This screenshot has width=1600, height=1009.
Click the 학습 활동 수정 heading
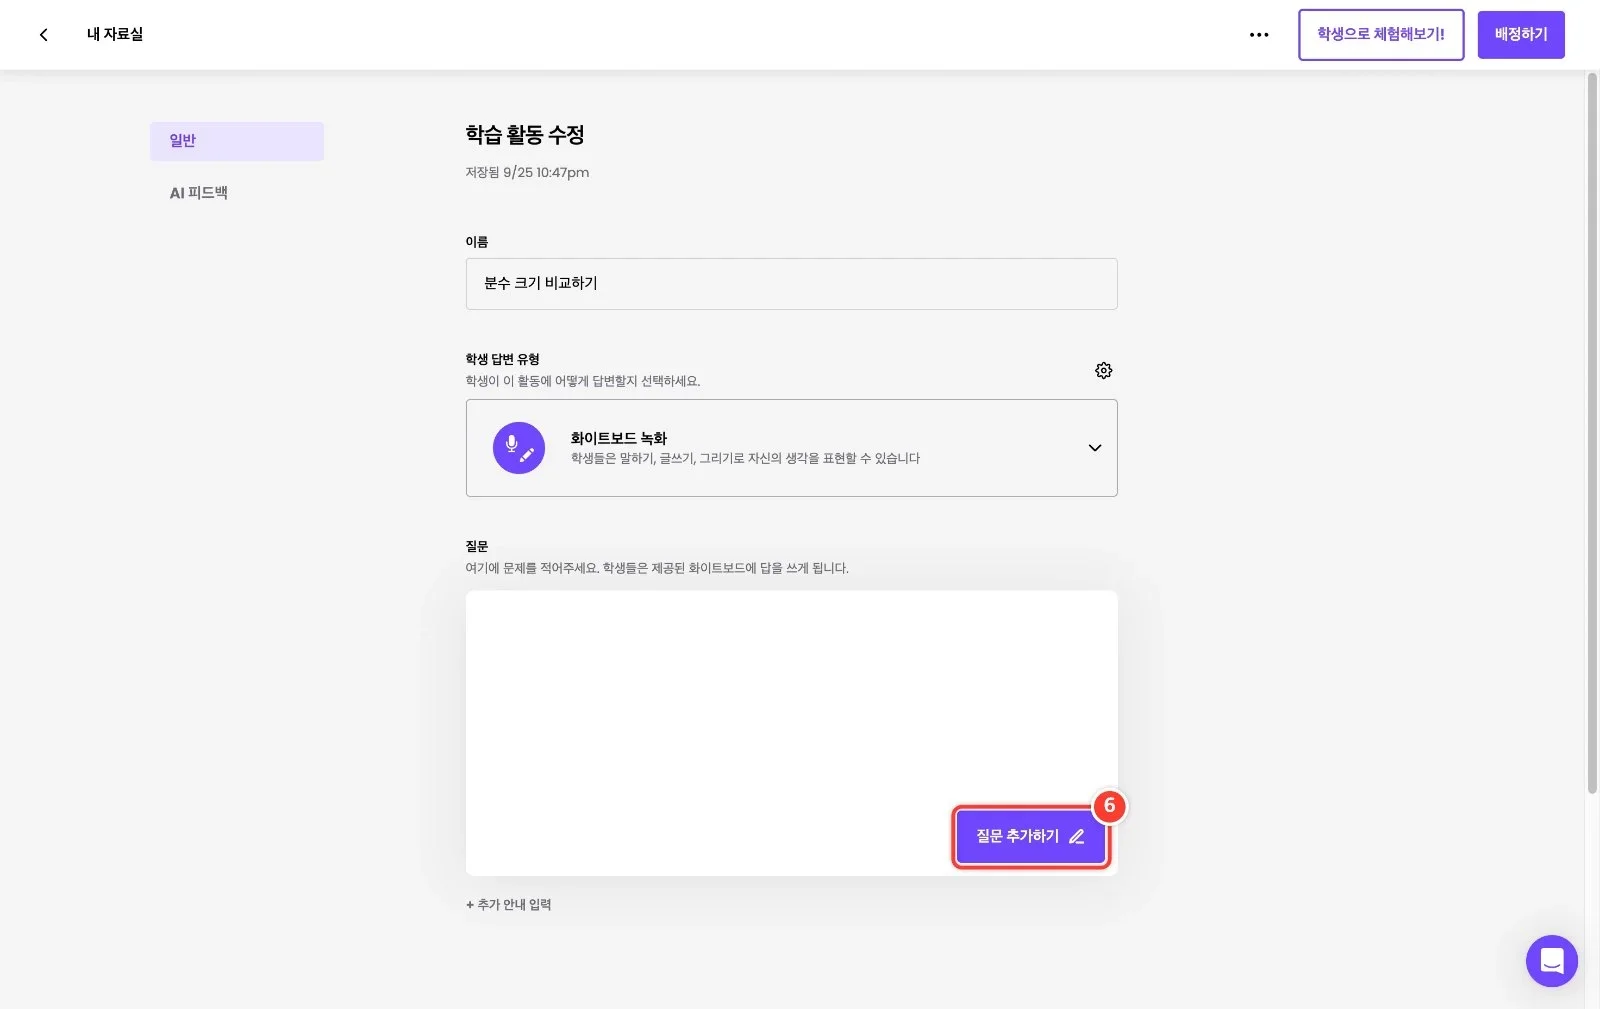(525, 135)
